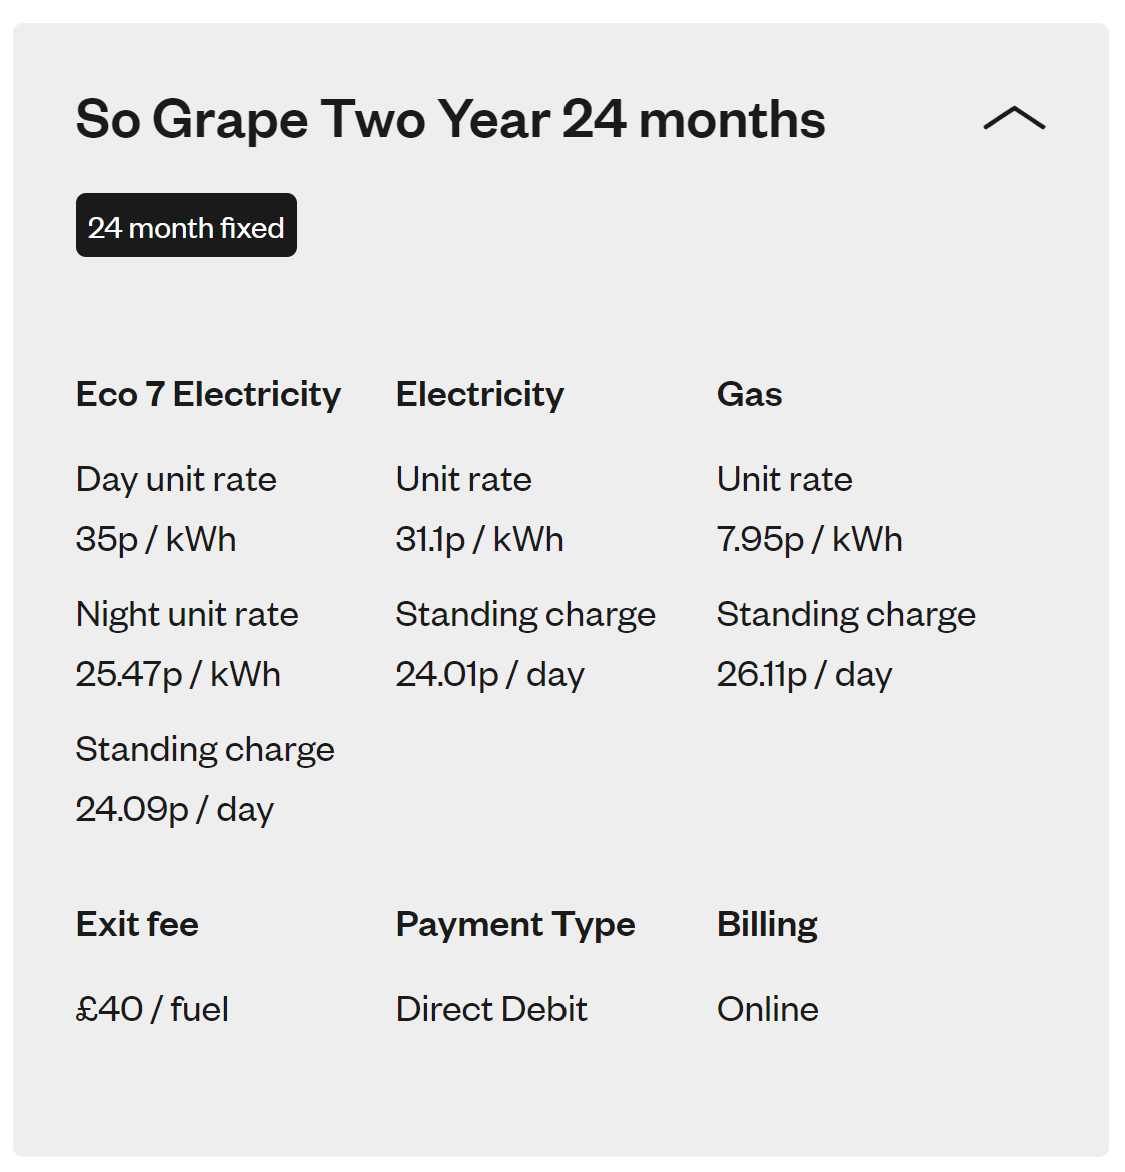The image size is (1125, 1172).
Task: Click the Electricity column heading
Action: pyautogui.click(x=480, y=395)
